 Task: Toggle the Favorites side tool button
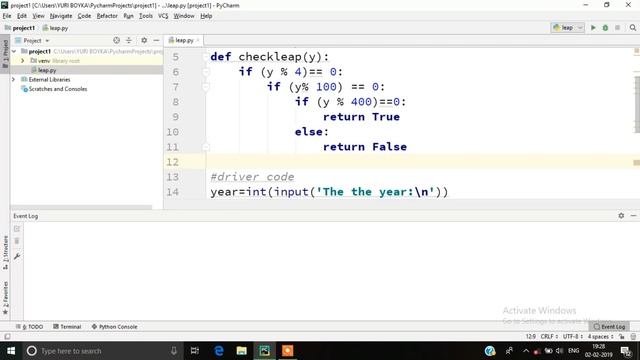pyautogui.click(x=5, y=298)
